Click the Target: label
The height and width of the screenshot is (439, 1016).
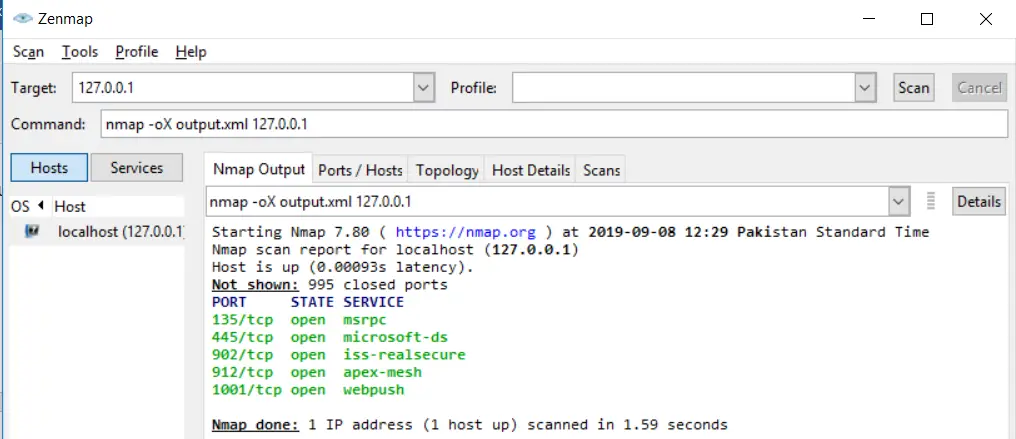[x=33, y=88]
